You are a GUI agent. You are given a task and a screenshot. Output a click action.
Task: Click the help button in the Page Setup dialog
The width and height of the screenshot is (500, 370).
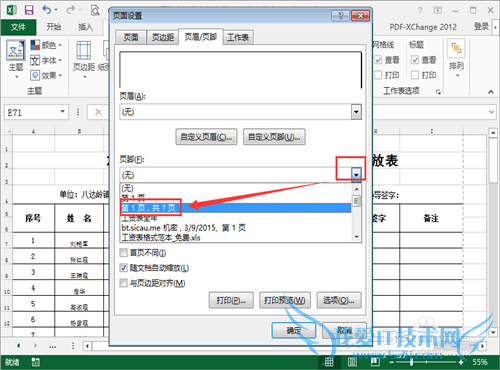[x=340, y=16]
